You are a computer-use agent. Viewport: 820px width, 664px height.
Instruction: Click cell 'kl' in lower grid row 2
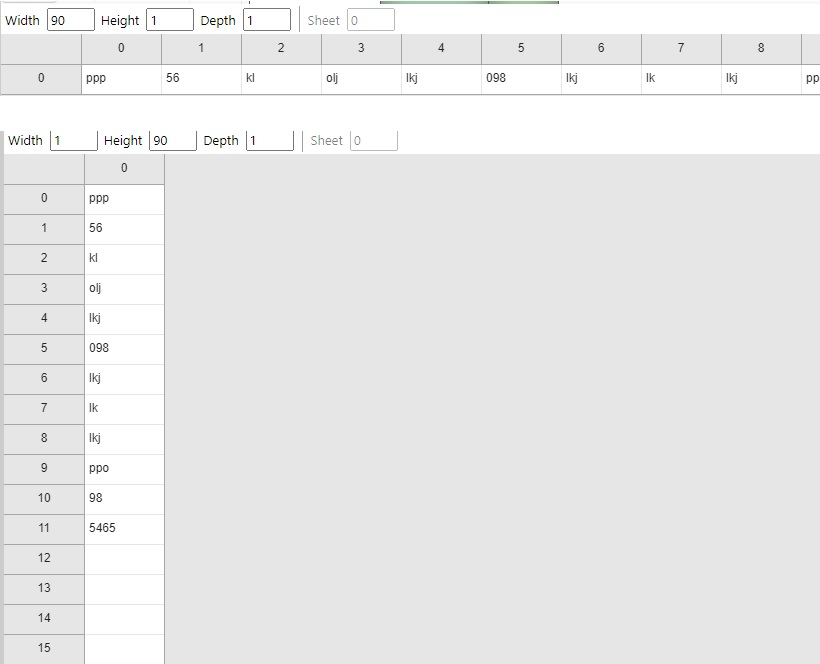[124, 259]
